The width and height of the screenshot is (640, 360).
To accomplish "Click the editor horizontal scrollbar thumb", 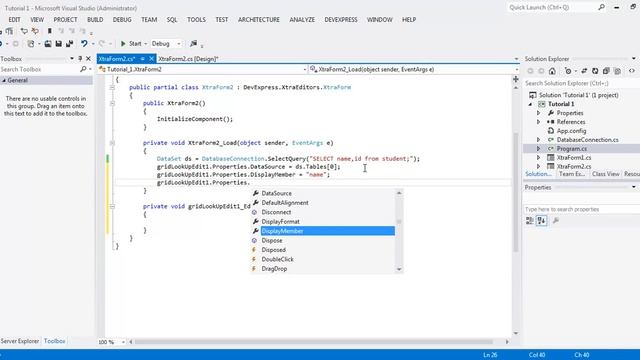I will [x=313, y=342].
